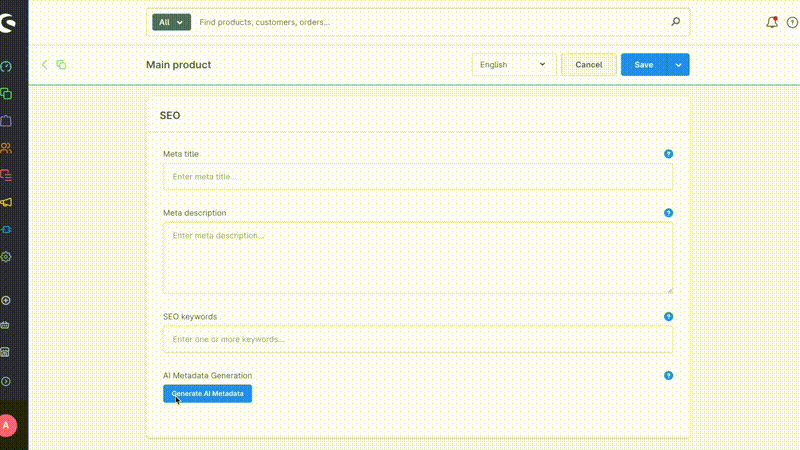Open Settings gear in sidebar
This screenshot has width=800, height=450.
click(6, 256)
